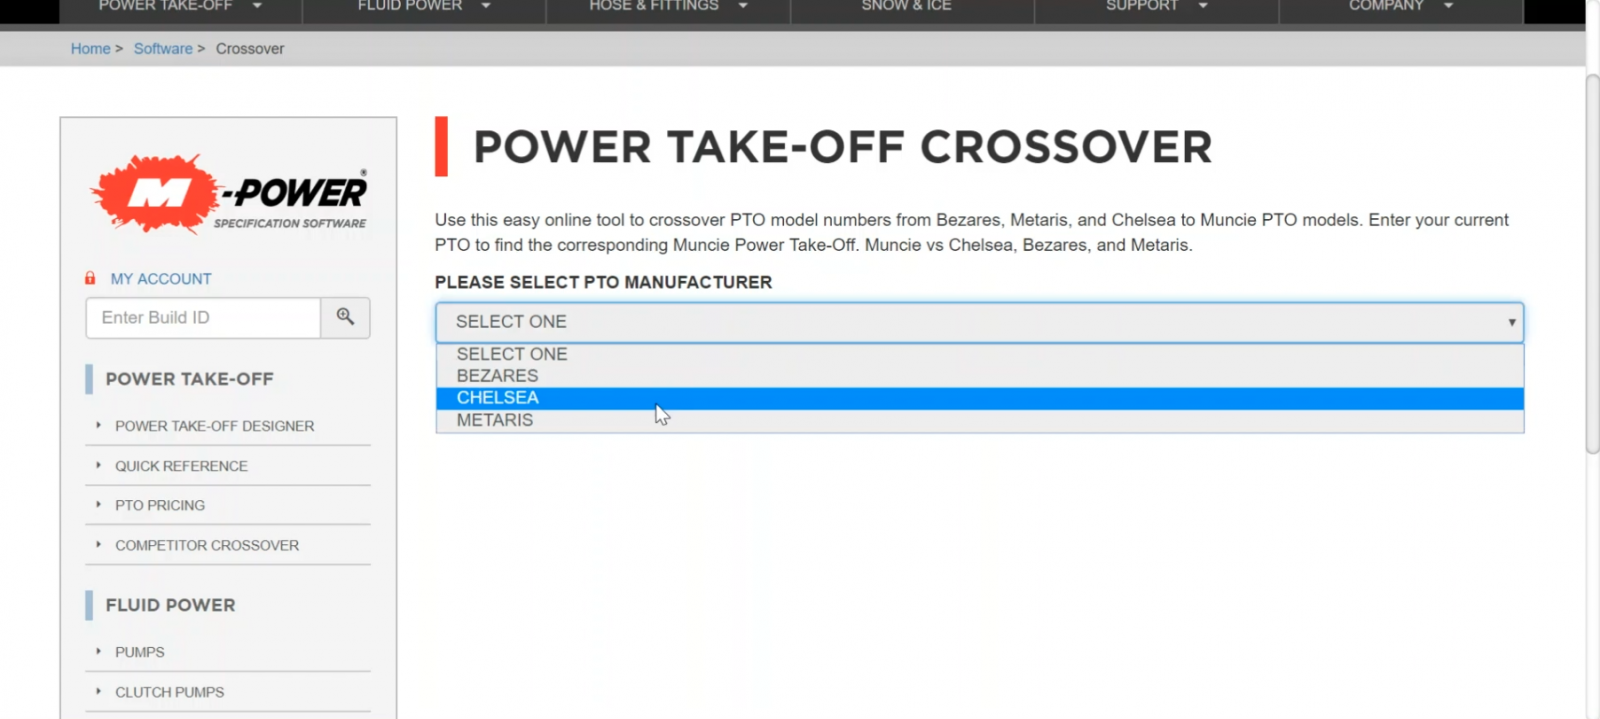Screen dimensions: 1600x719
Task: Open the PTO manufacturer dropdown arrow
Action: click(x=1511, y=322)
